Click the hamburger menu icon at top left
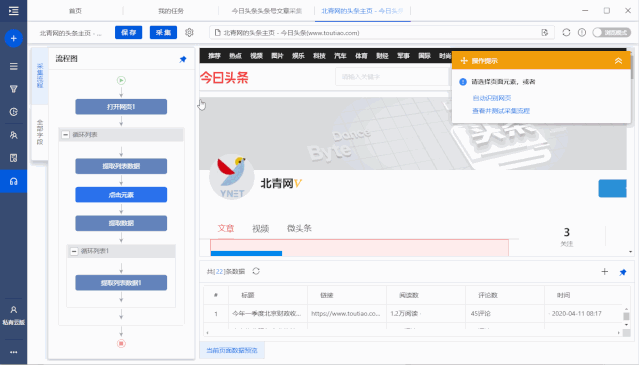The image size is (639, 365). (13, 11)
